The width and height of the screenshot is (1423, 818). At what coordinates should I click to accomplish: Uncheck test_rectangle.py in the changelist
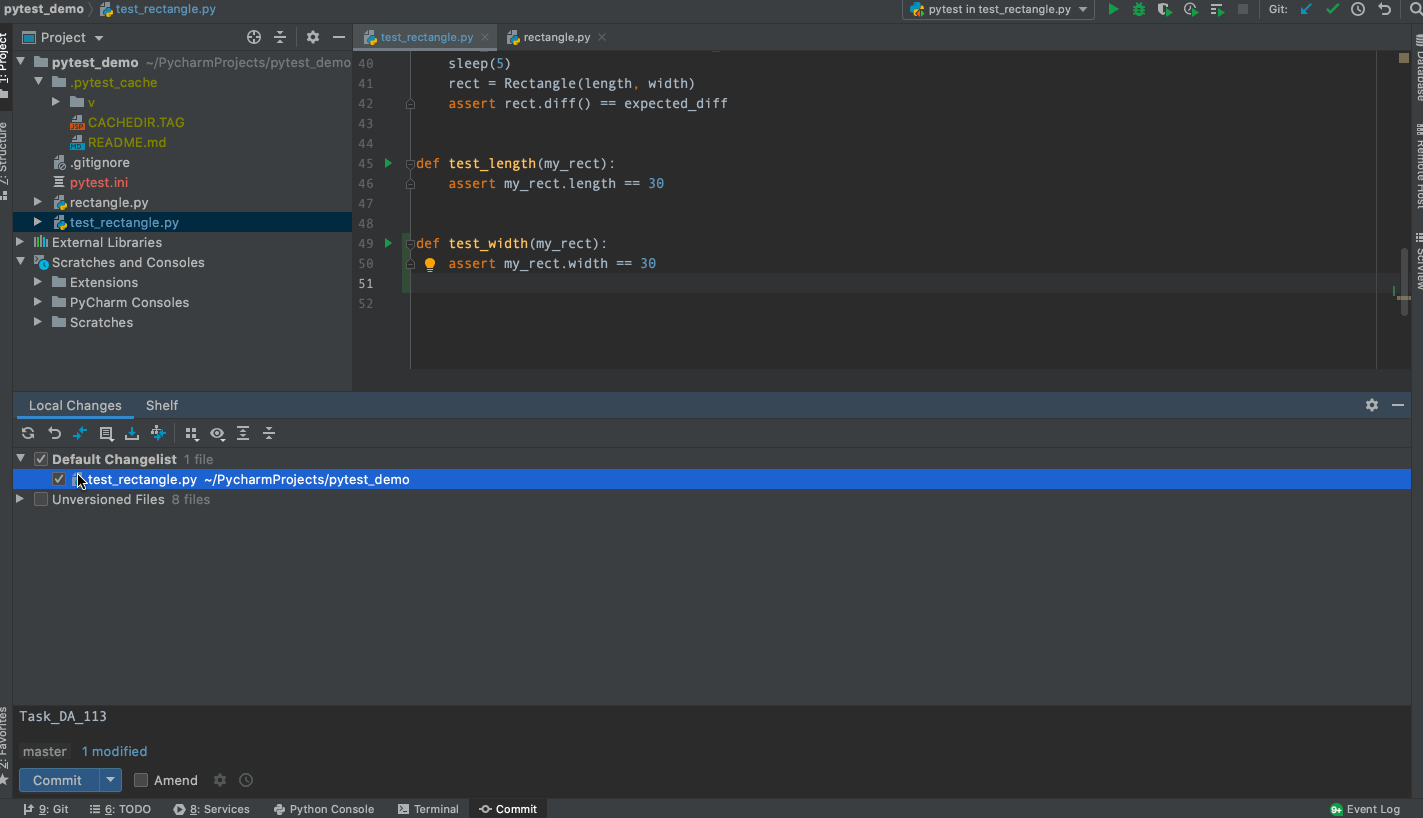click(59, 479)
